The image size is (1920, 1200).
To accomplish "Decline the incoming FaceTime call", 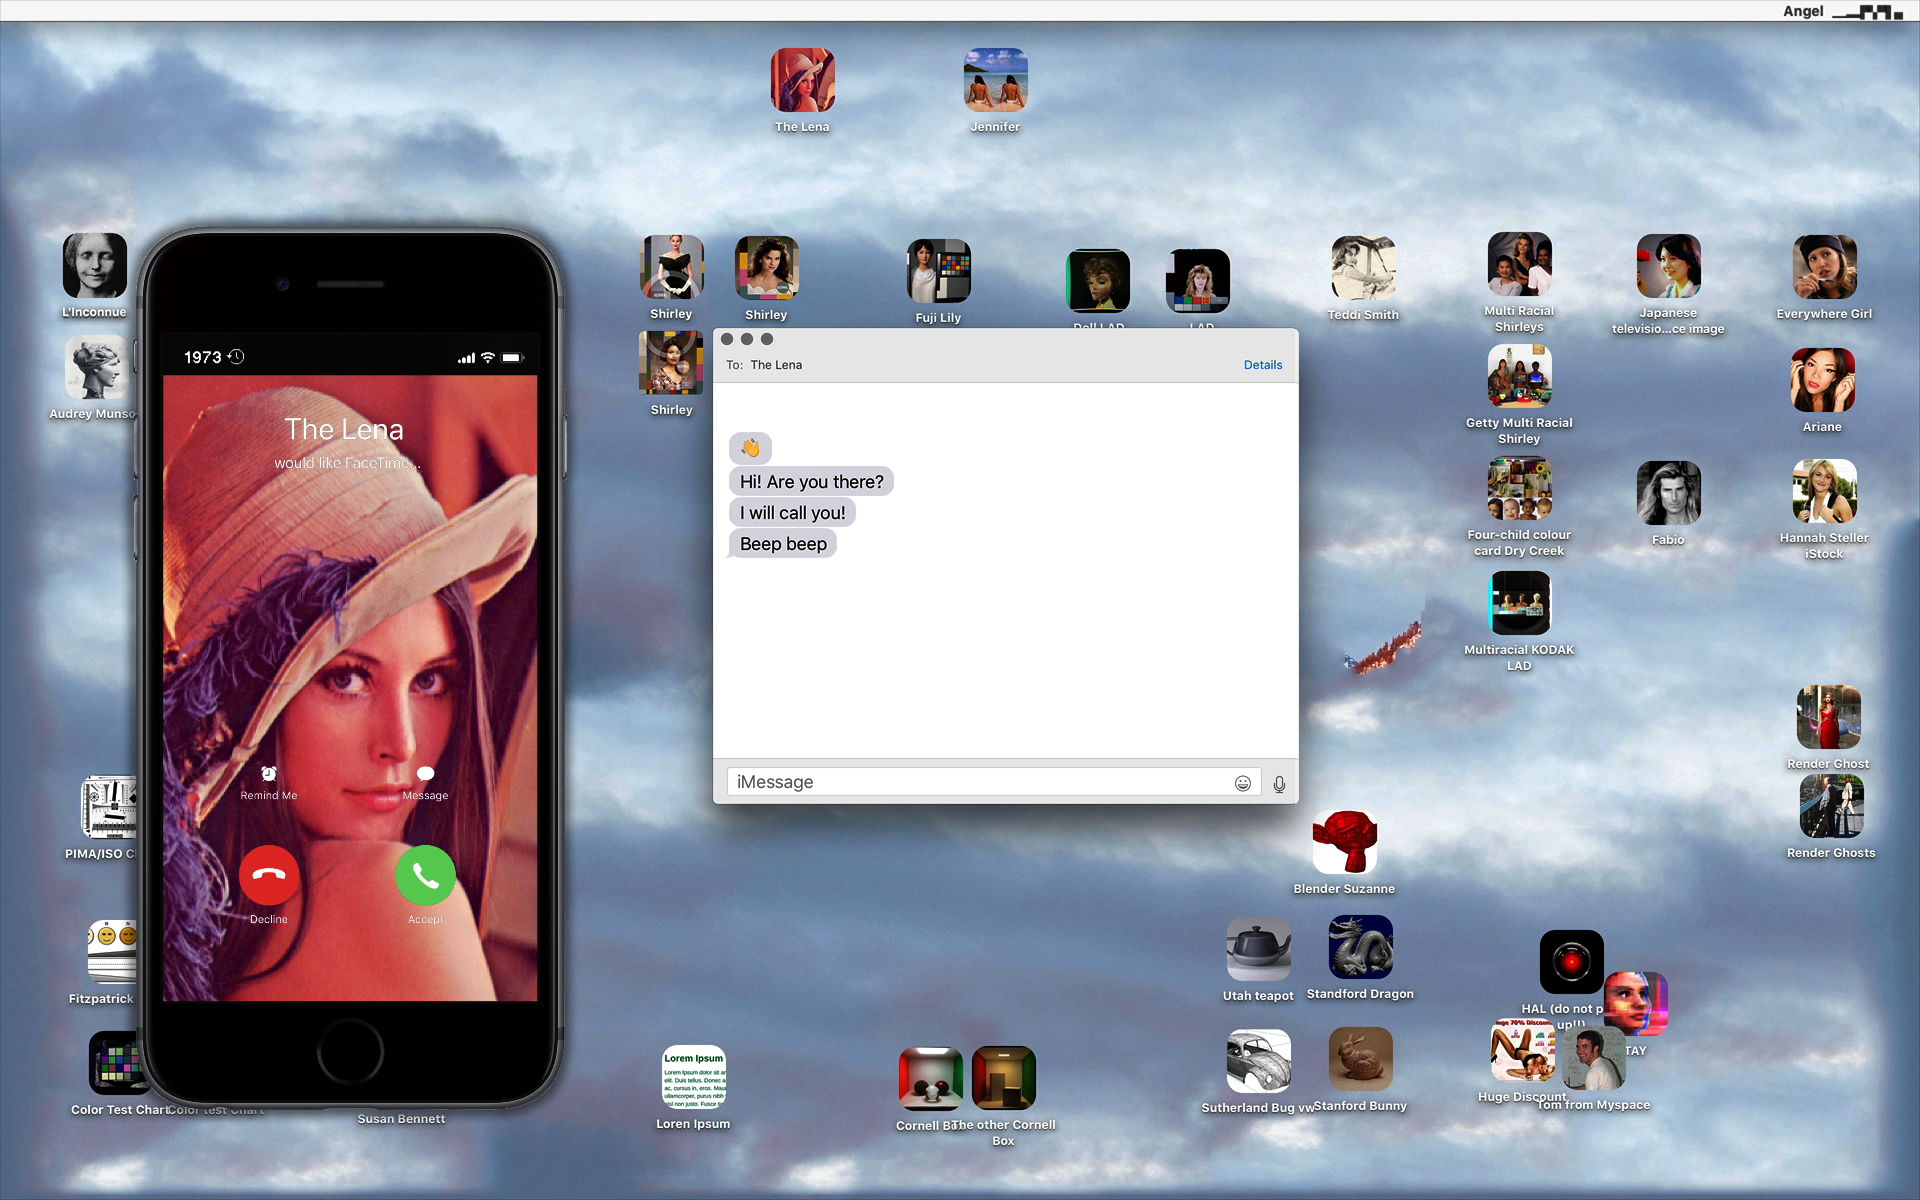I will (268, 875).
